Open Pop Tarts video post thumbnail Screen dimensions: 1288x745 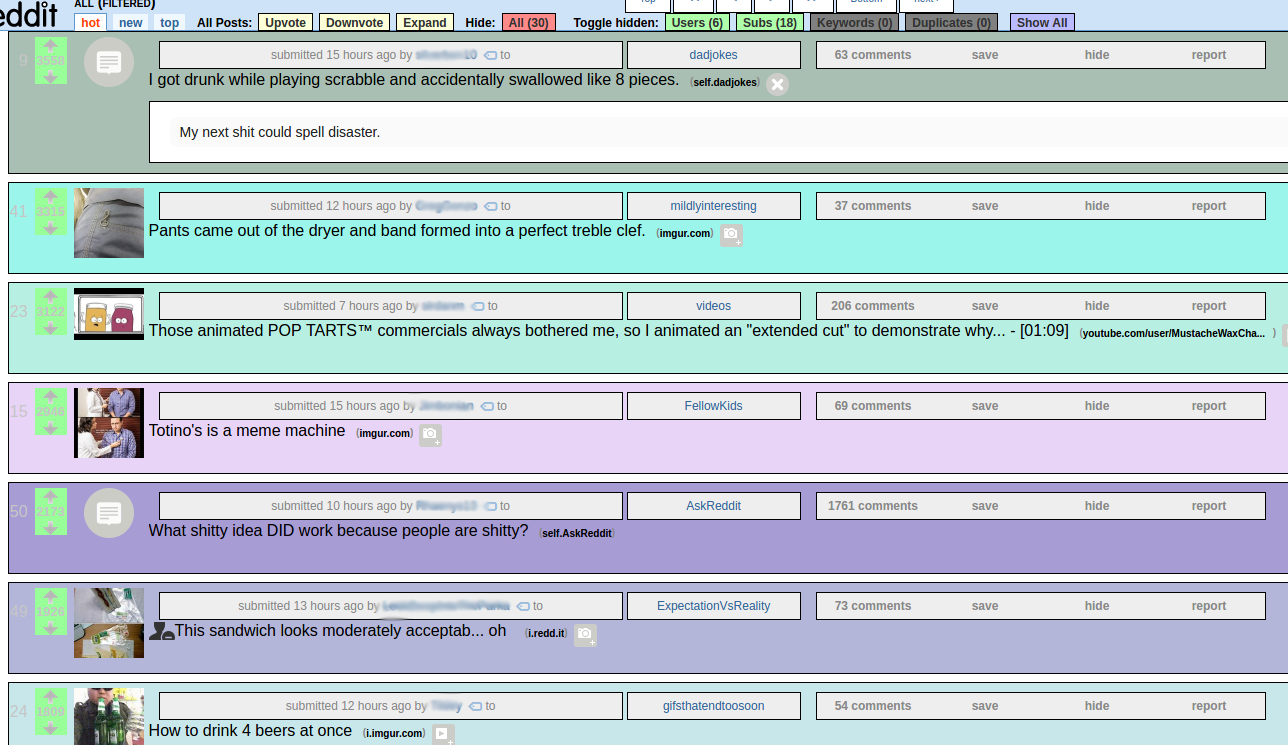tap(109, 314)
